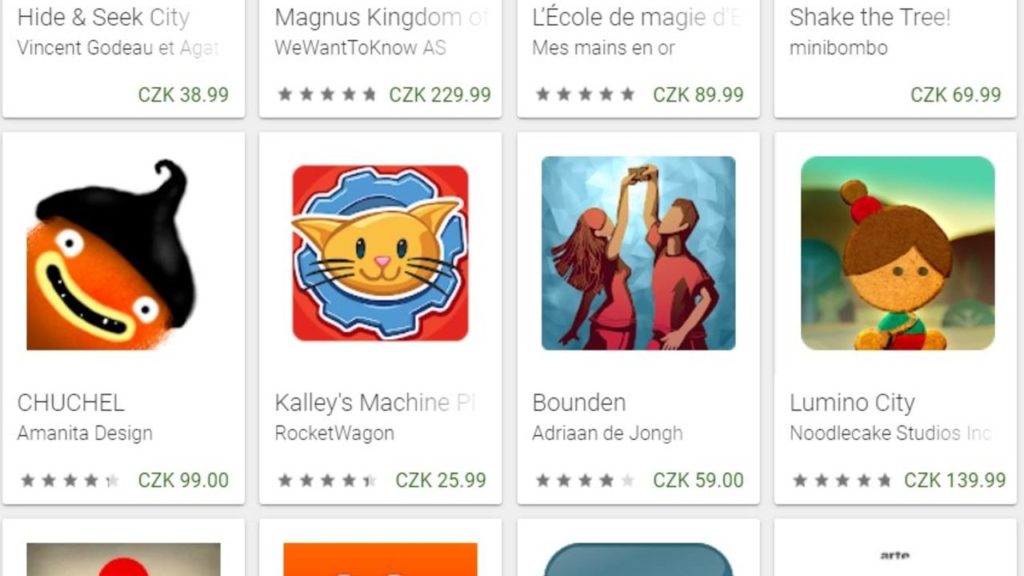Open developer Amanita Design link
Screen dimensions: 1024x576
[85, 433]
